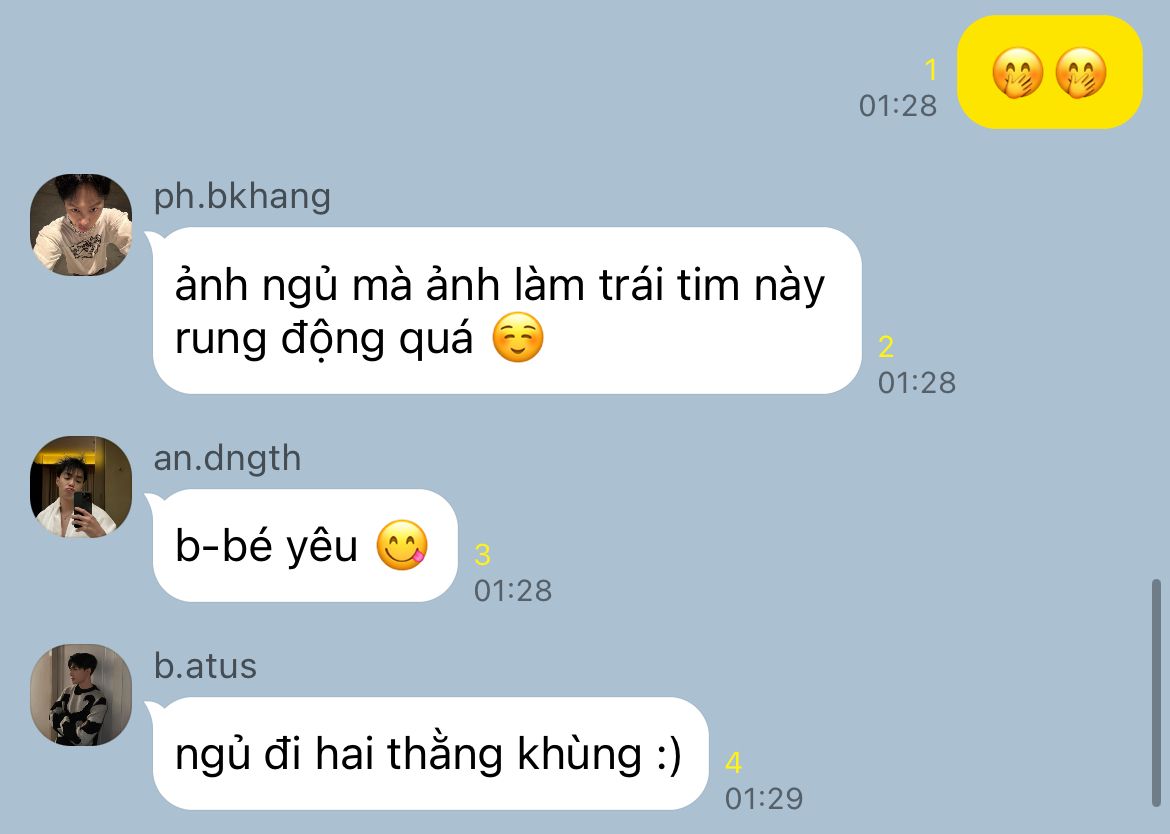The width and height of the screenshot is (1170, 834).
Task: Click the unread count 1 beside sent message
Action: pos(930,70)
